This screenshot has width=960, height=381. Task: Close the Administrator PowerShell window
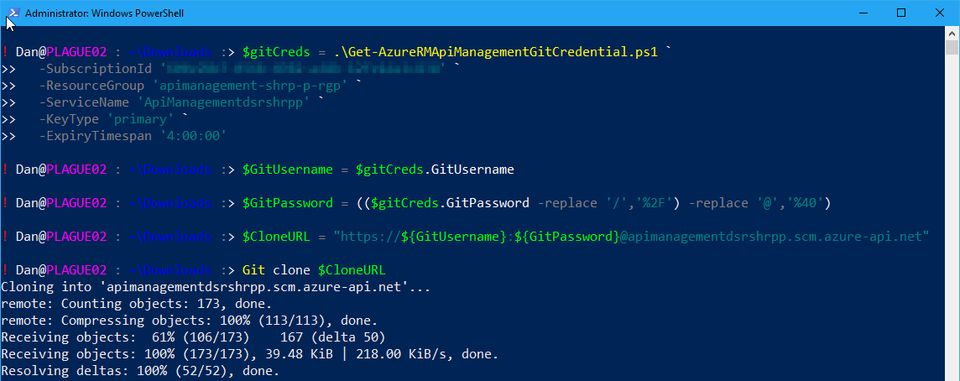(939, 12)
